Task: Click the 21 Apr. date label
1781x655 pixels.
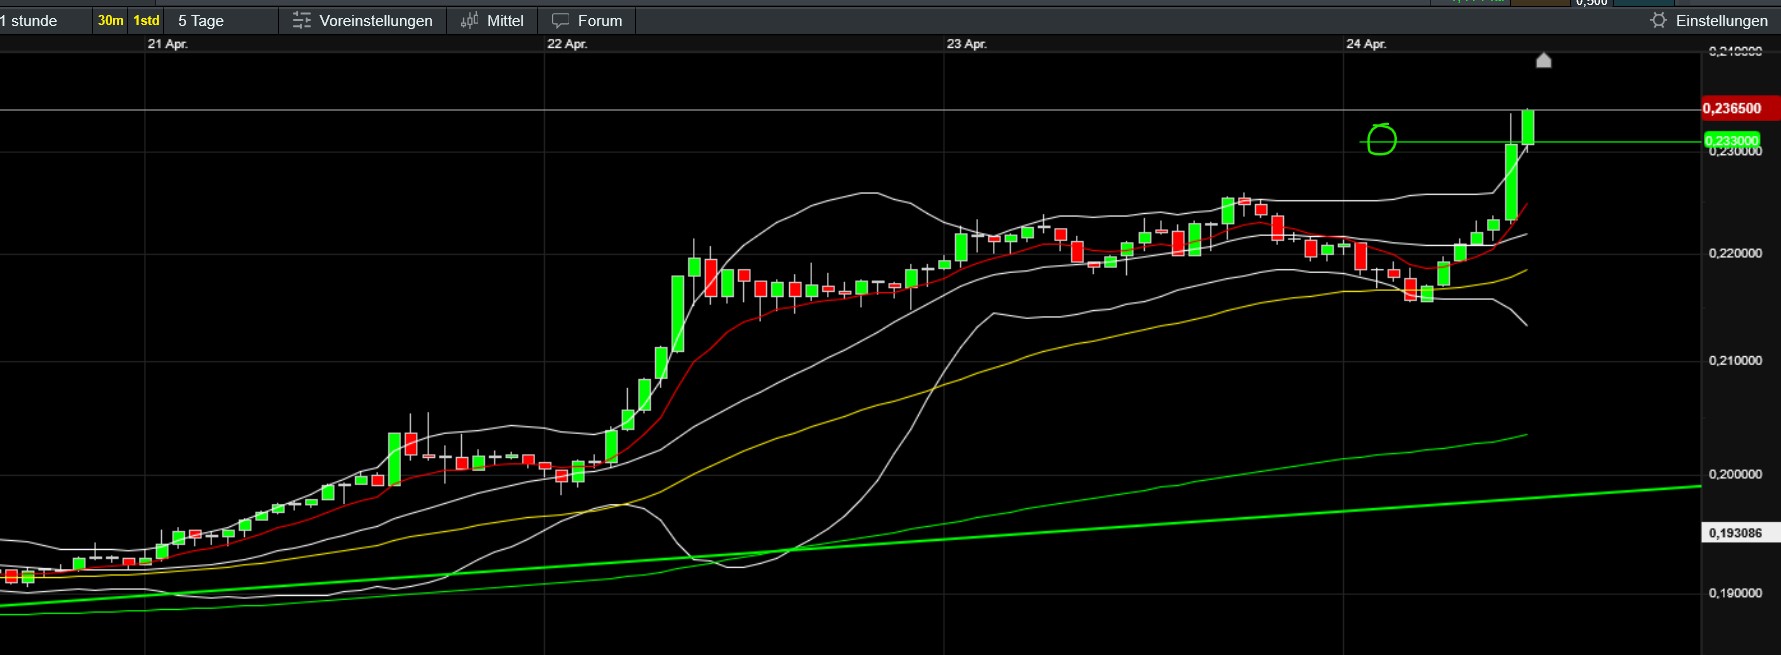Action: [x=167, y=44]
